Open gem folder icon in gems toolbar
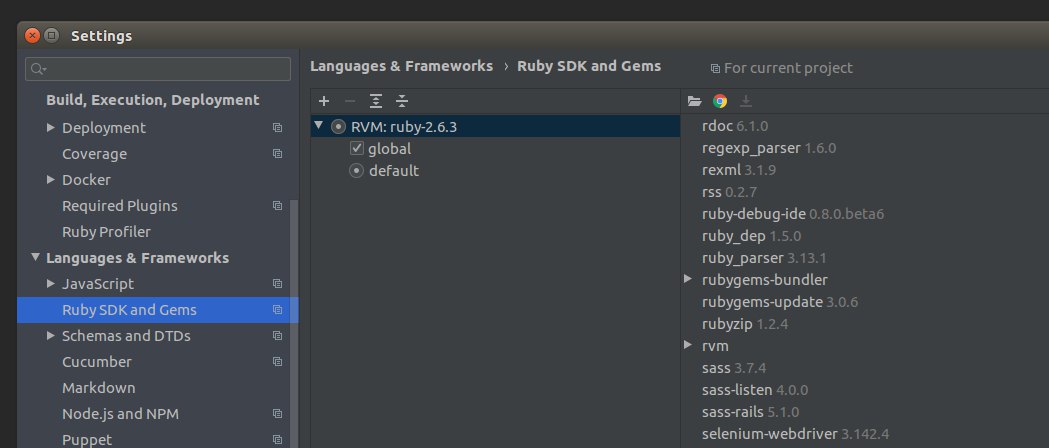Screen dimensions: 1049x448 [694, 101]
